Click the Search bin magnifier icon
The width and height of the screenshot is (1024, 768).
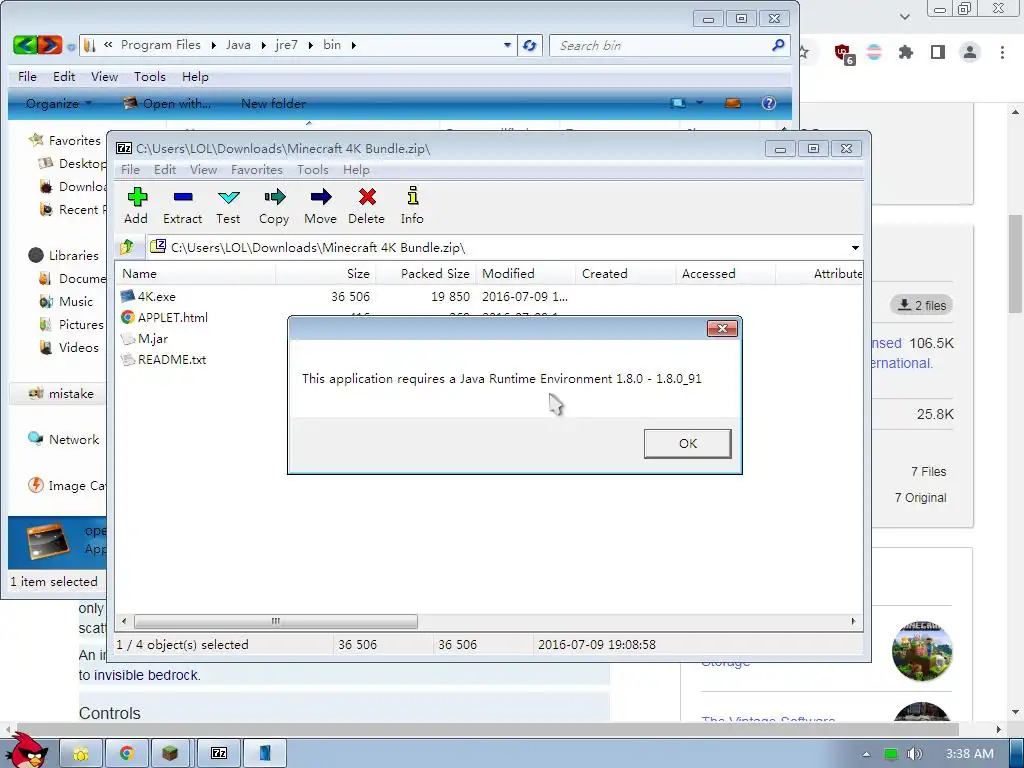pyautogui.click(x=778, y=45)
